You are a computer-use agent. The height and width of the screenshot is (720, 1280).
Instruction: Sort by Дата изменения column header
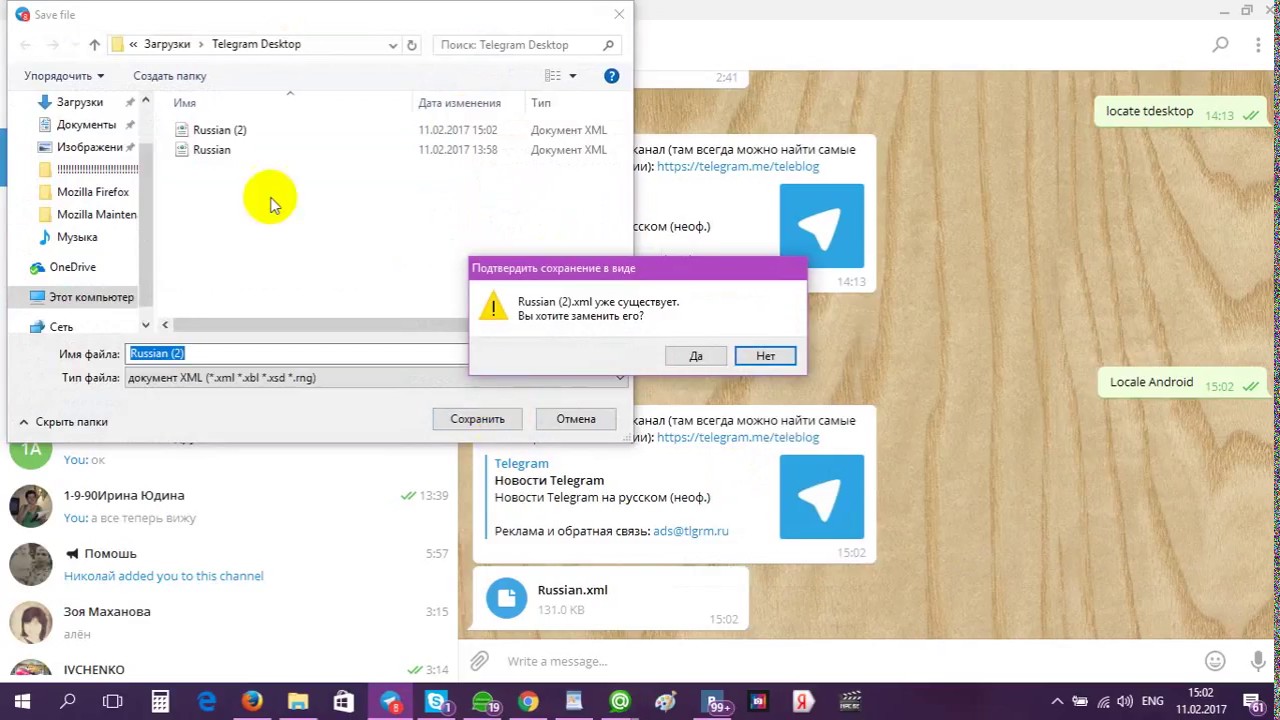[x=460, y=103]
